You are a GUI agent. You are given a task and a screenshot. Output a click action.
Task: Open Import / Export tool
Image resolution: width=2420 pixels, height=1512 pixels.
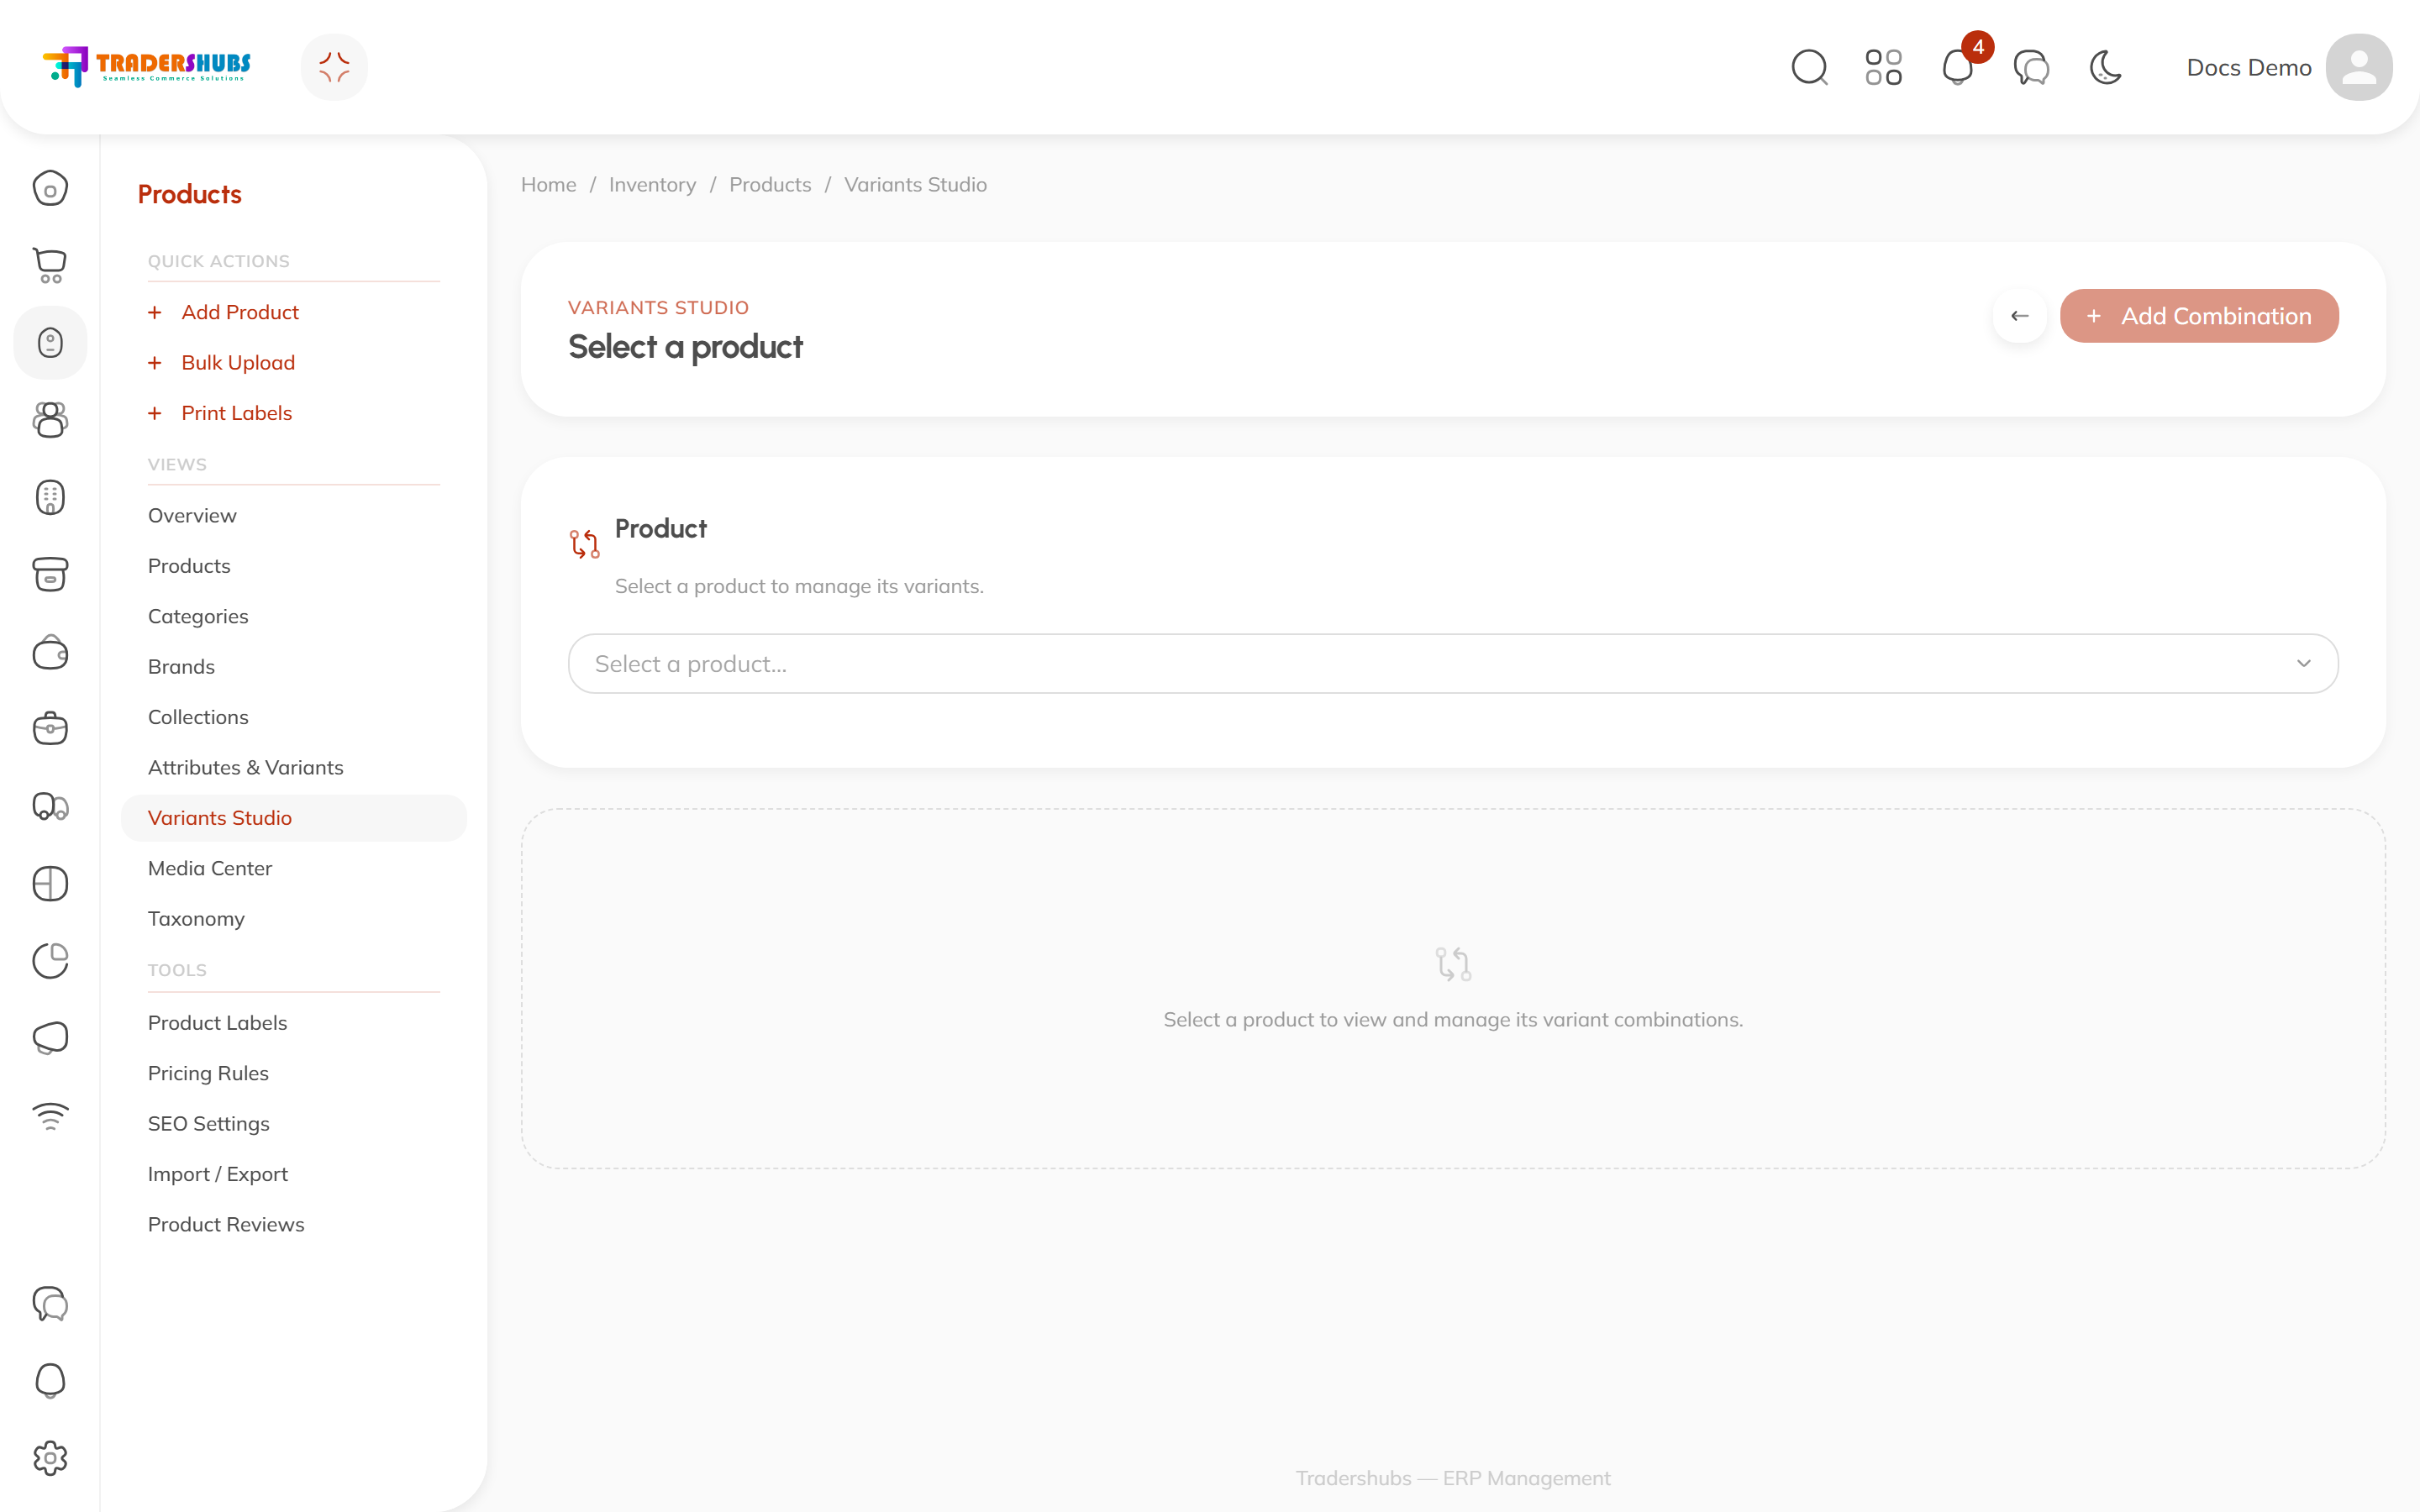(218, 1174)
